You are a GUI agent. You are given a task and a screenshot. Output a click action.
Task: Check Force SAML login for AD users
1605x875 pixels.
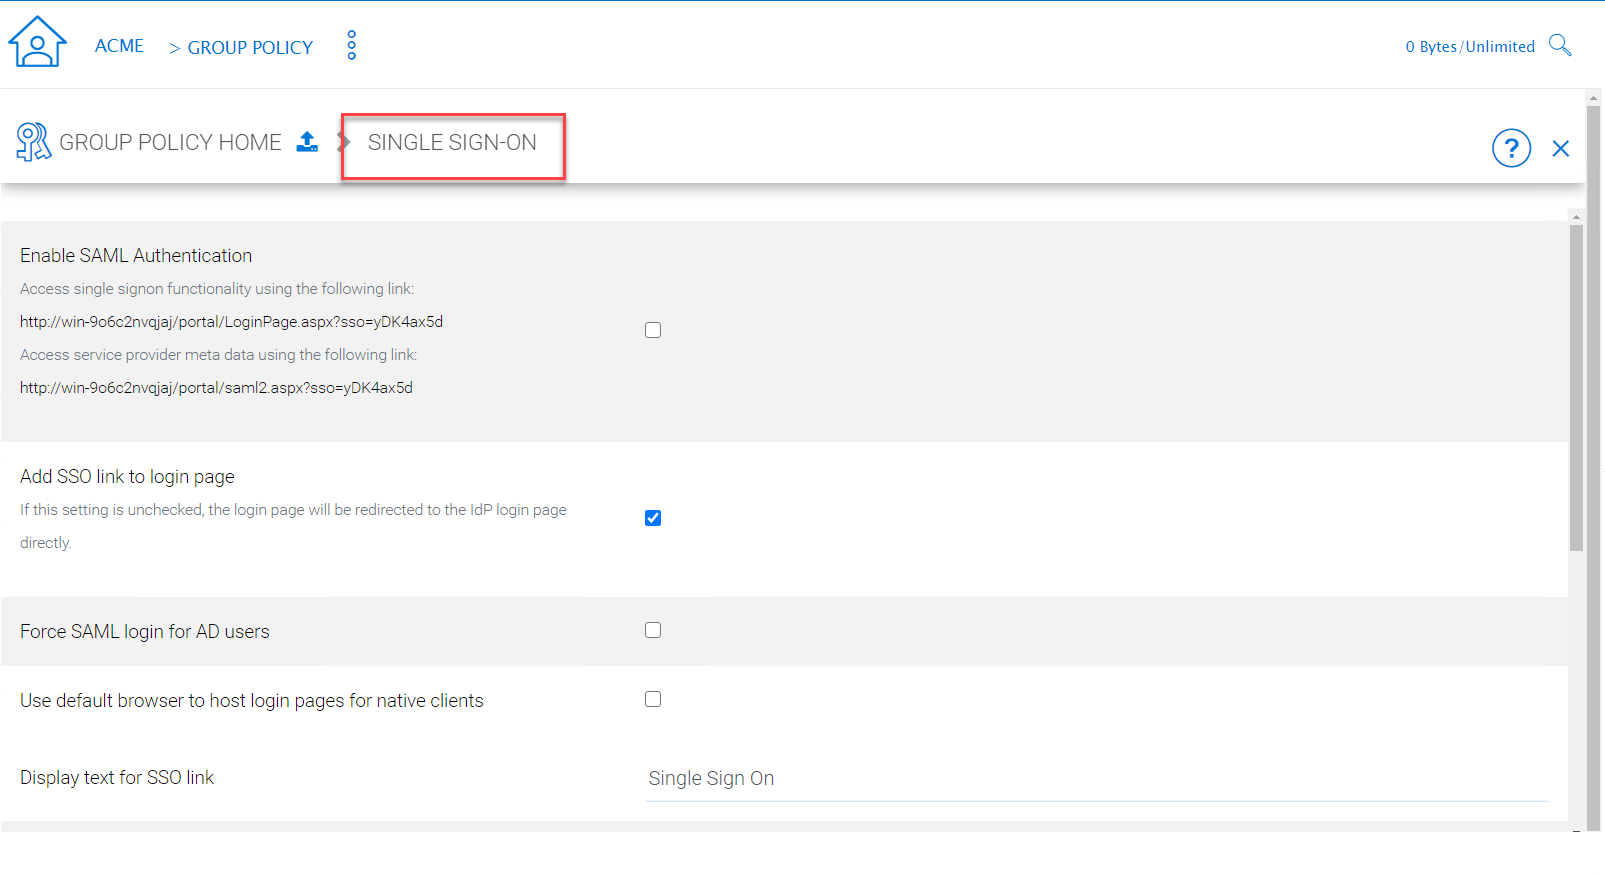(653, 630)
